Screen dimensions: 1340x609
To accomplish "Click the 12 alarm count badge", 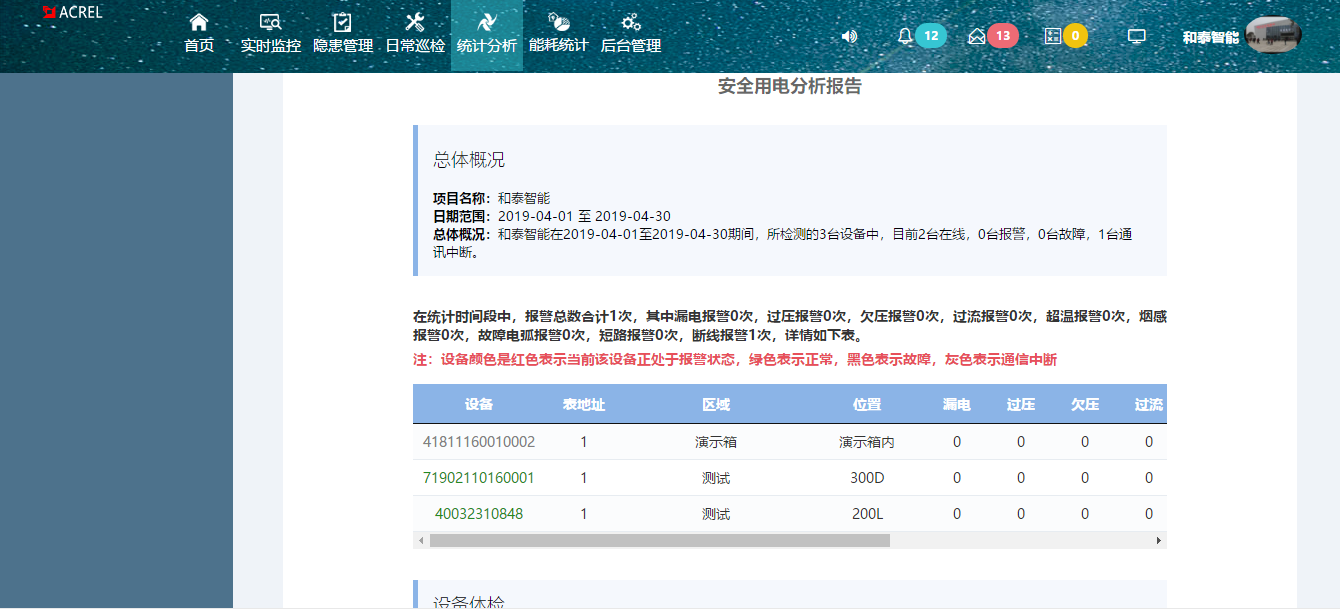I will point(931,36).
